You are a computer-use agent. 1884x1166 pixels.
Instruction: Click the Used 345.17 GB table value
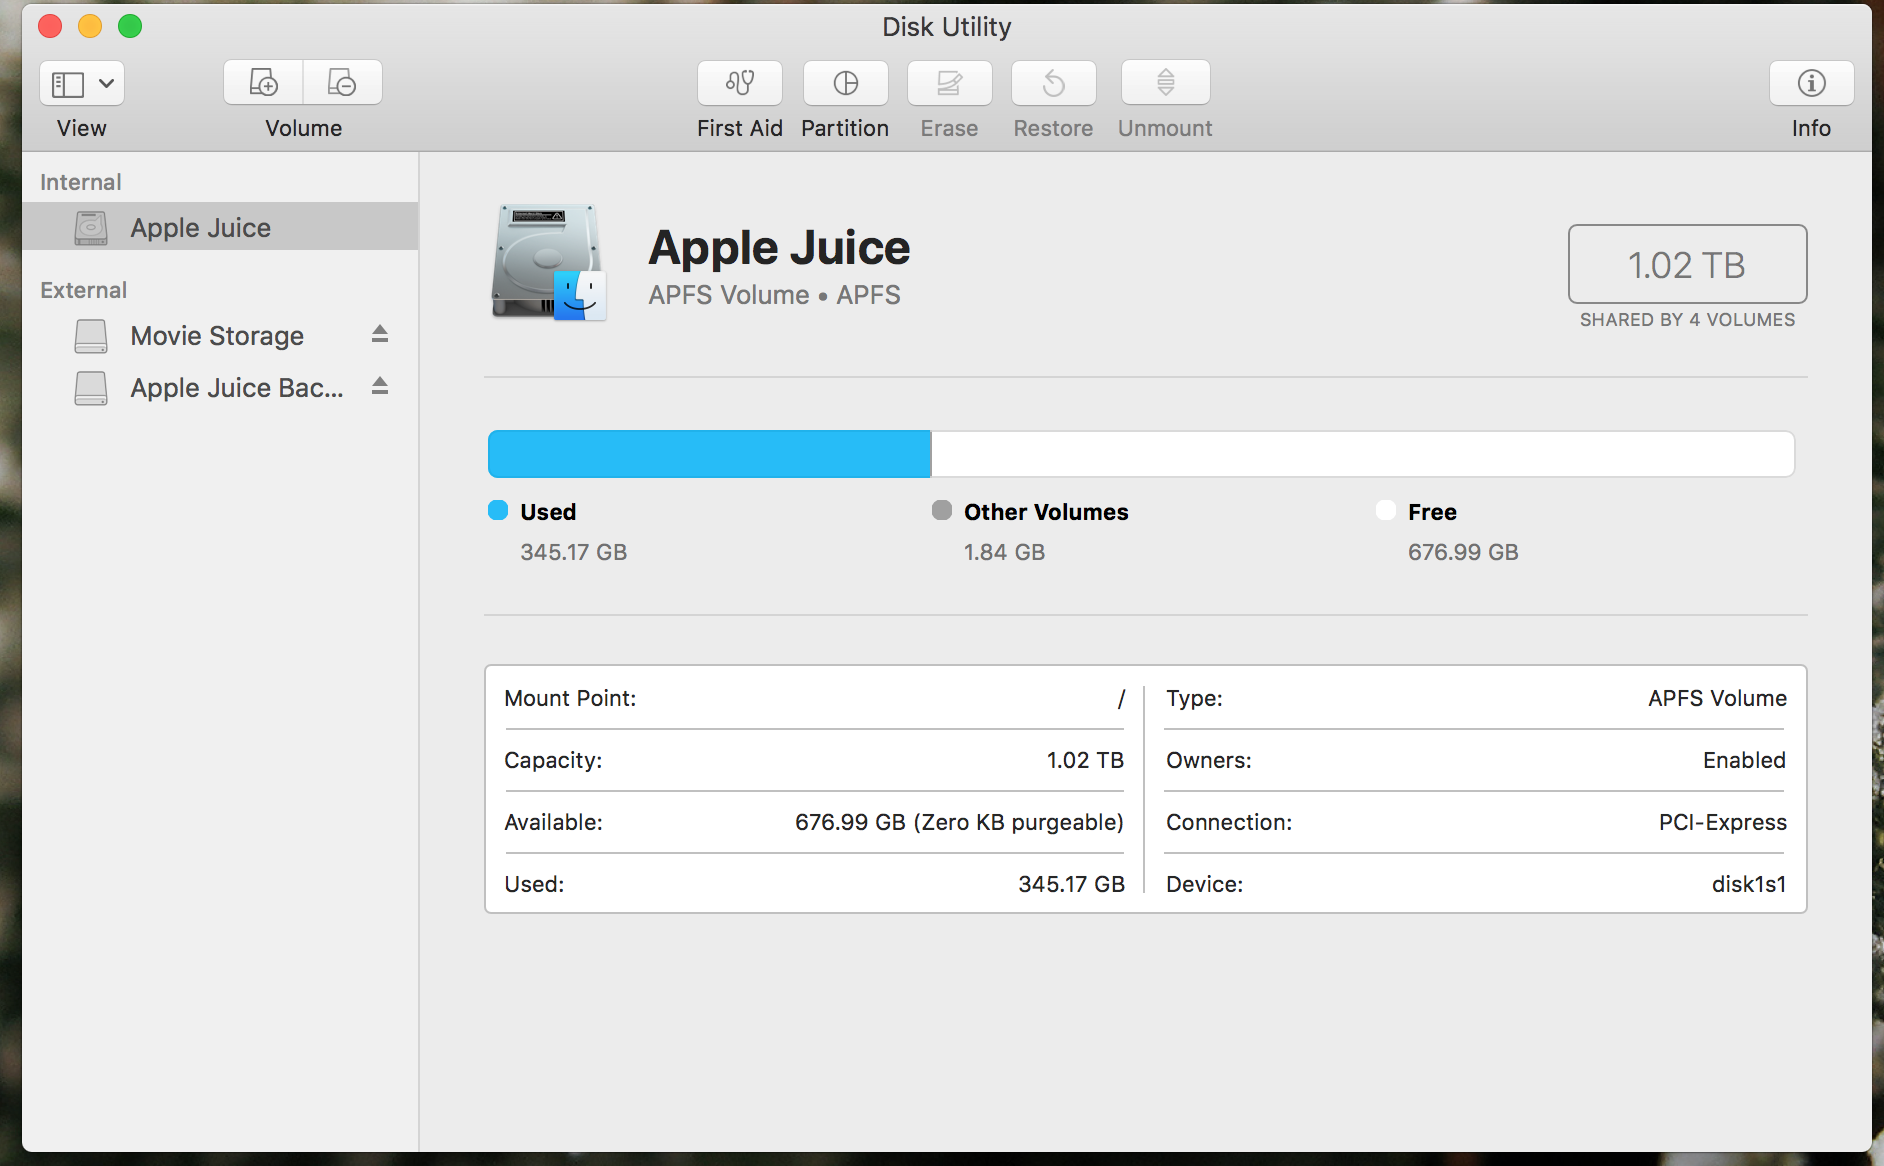click(x=1071, y=884)
